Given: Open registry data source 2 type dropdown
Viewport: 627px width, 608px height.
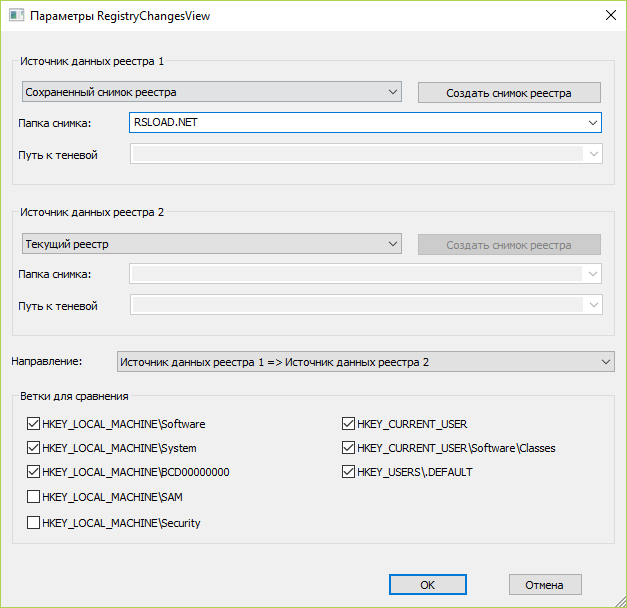Looking at the screenshot, I should [x=391, y=244].
